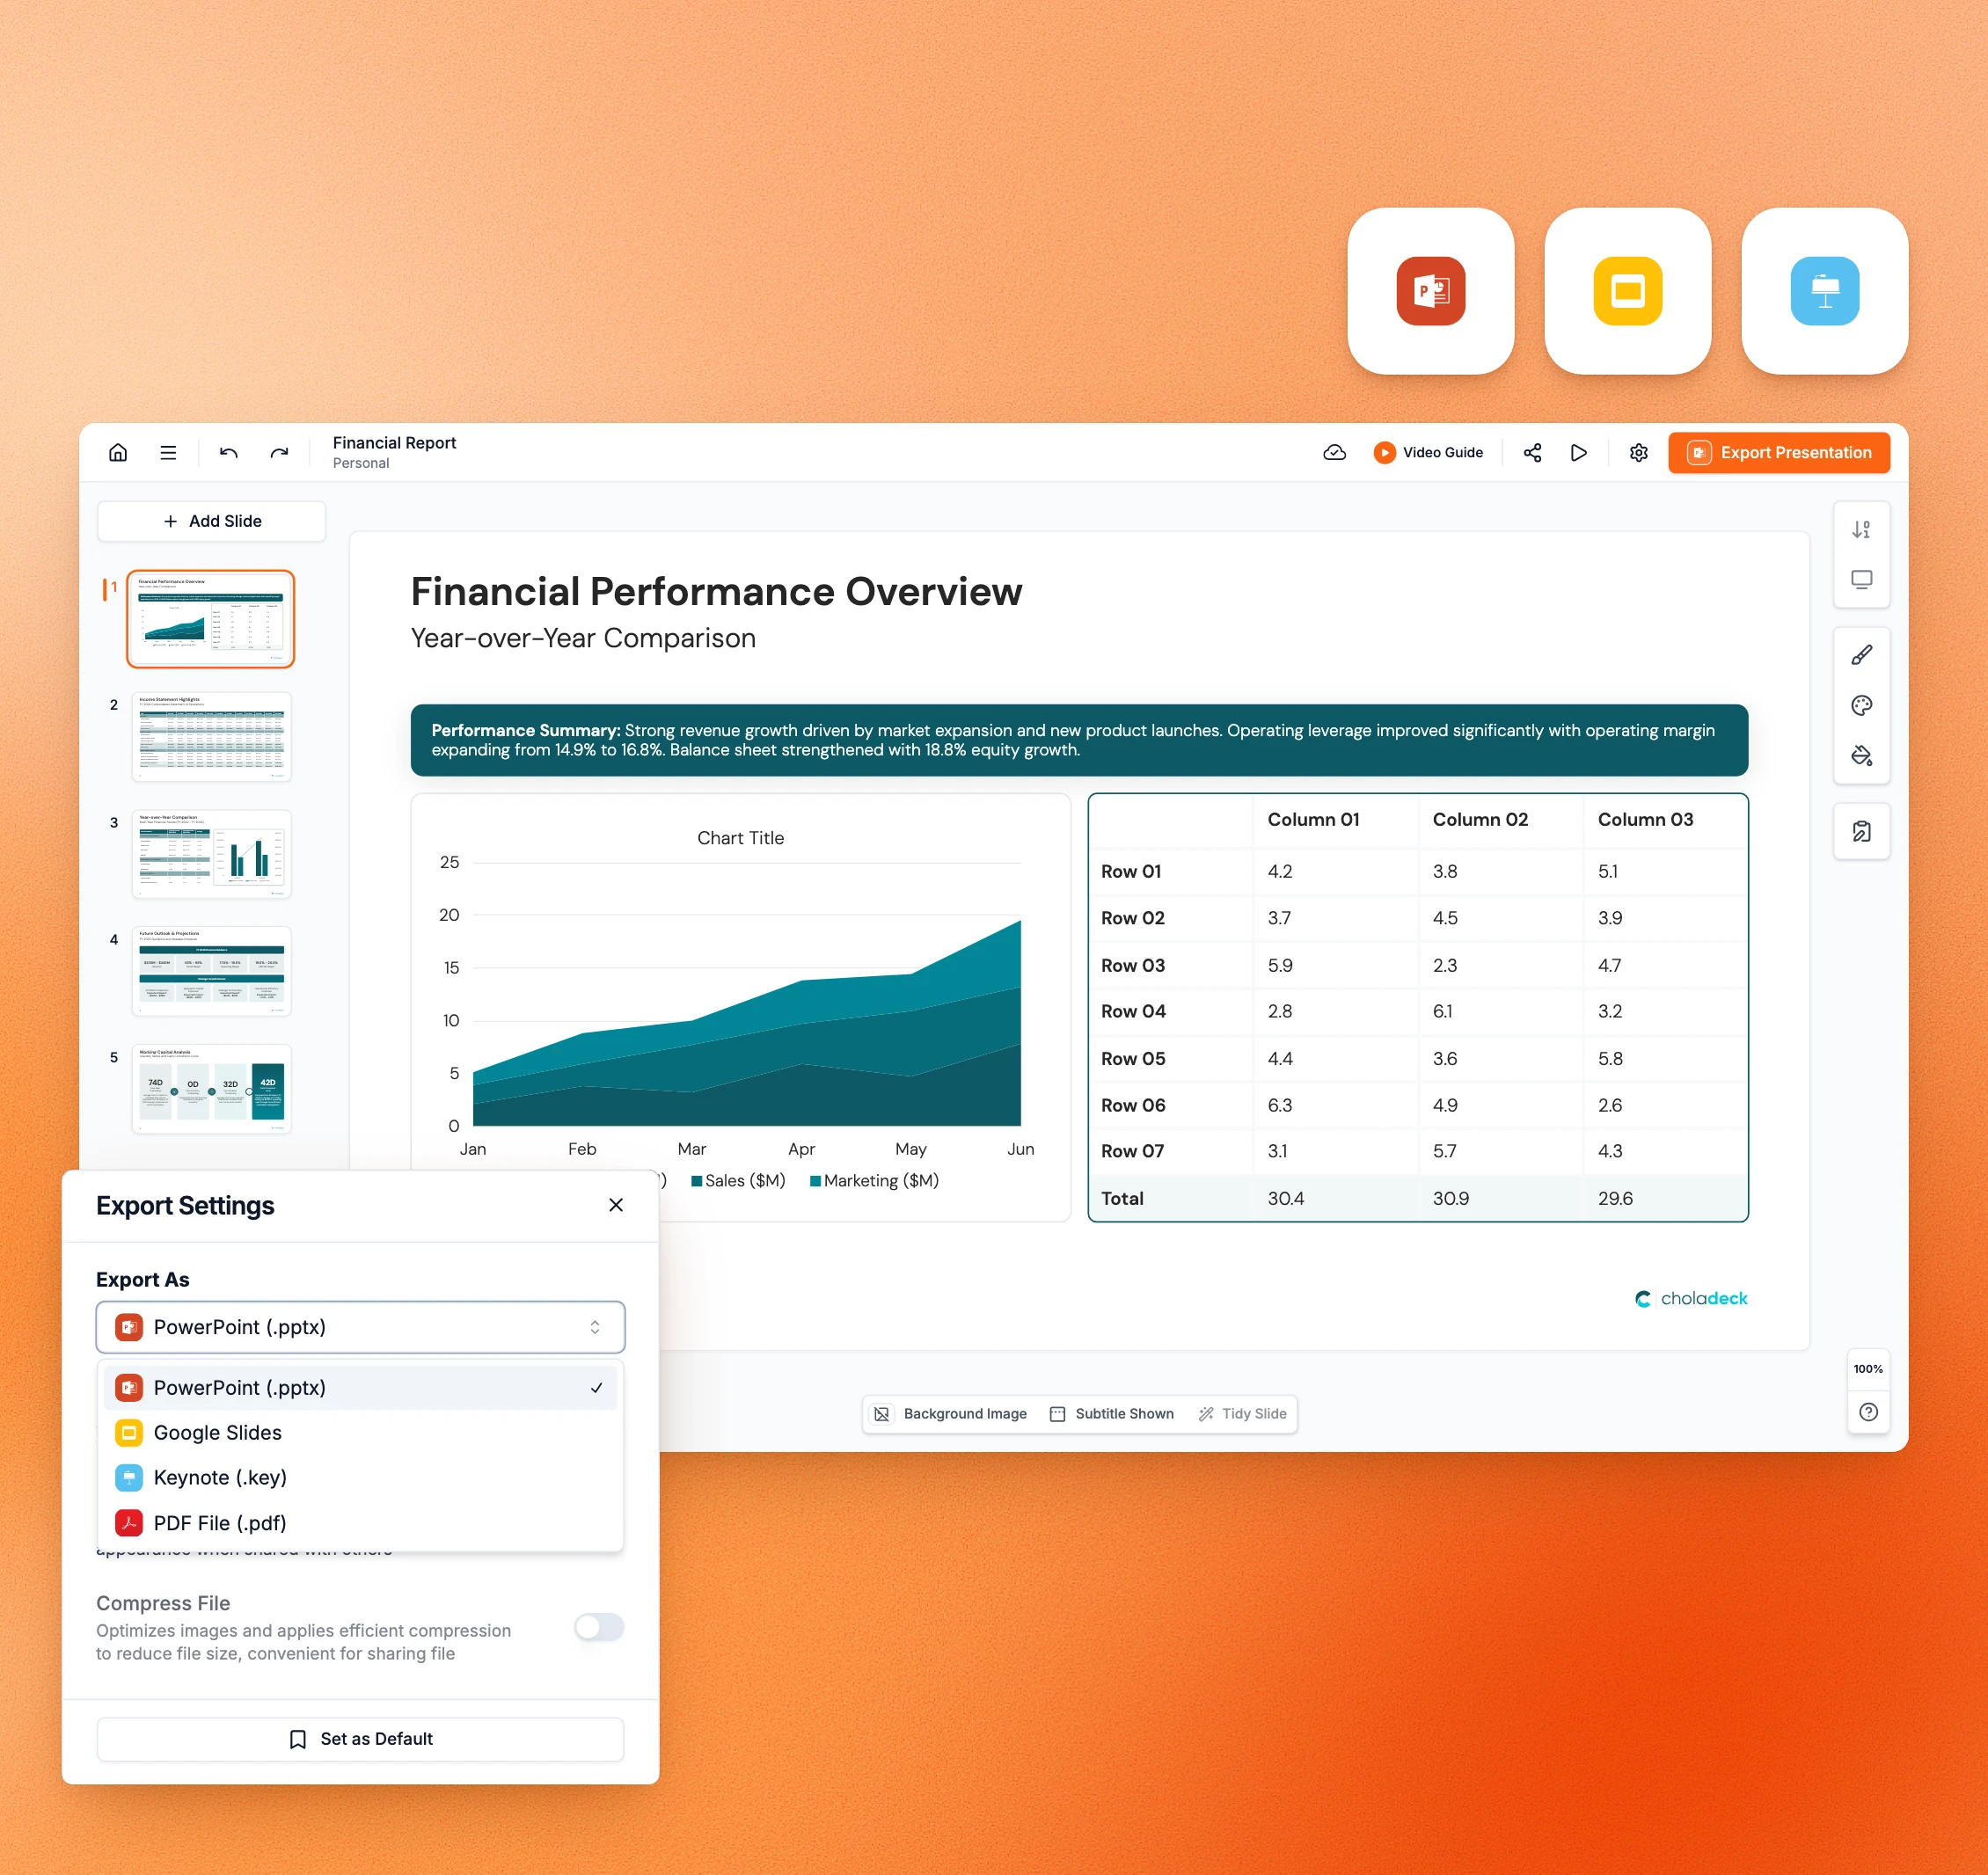The width and height of the screenshot is (1988, 1875).
Task: Choose PDF File (.pdf) option
Action: click(x=360, y=1523)
